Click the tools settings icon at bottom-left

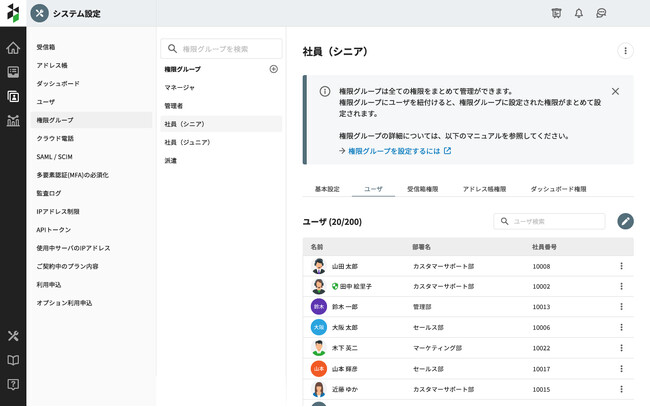click(13, 336)
